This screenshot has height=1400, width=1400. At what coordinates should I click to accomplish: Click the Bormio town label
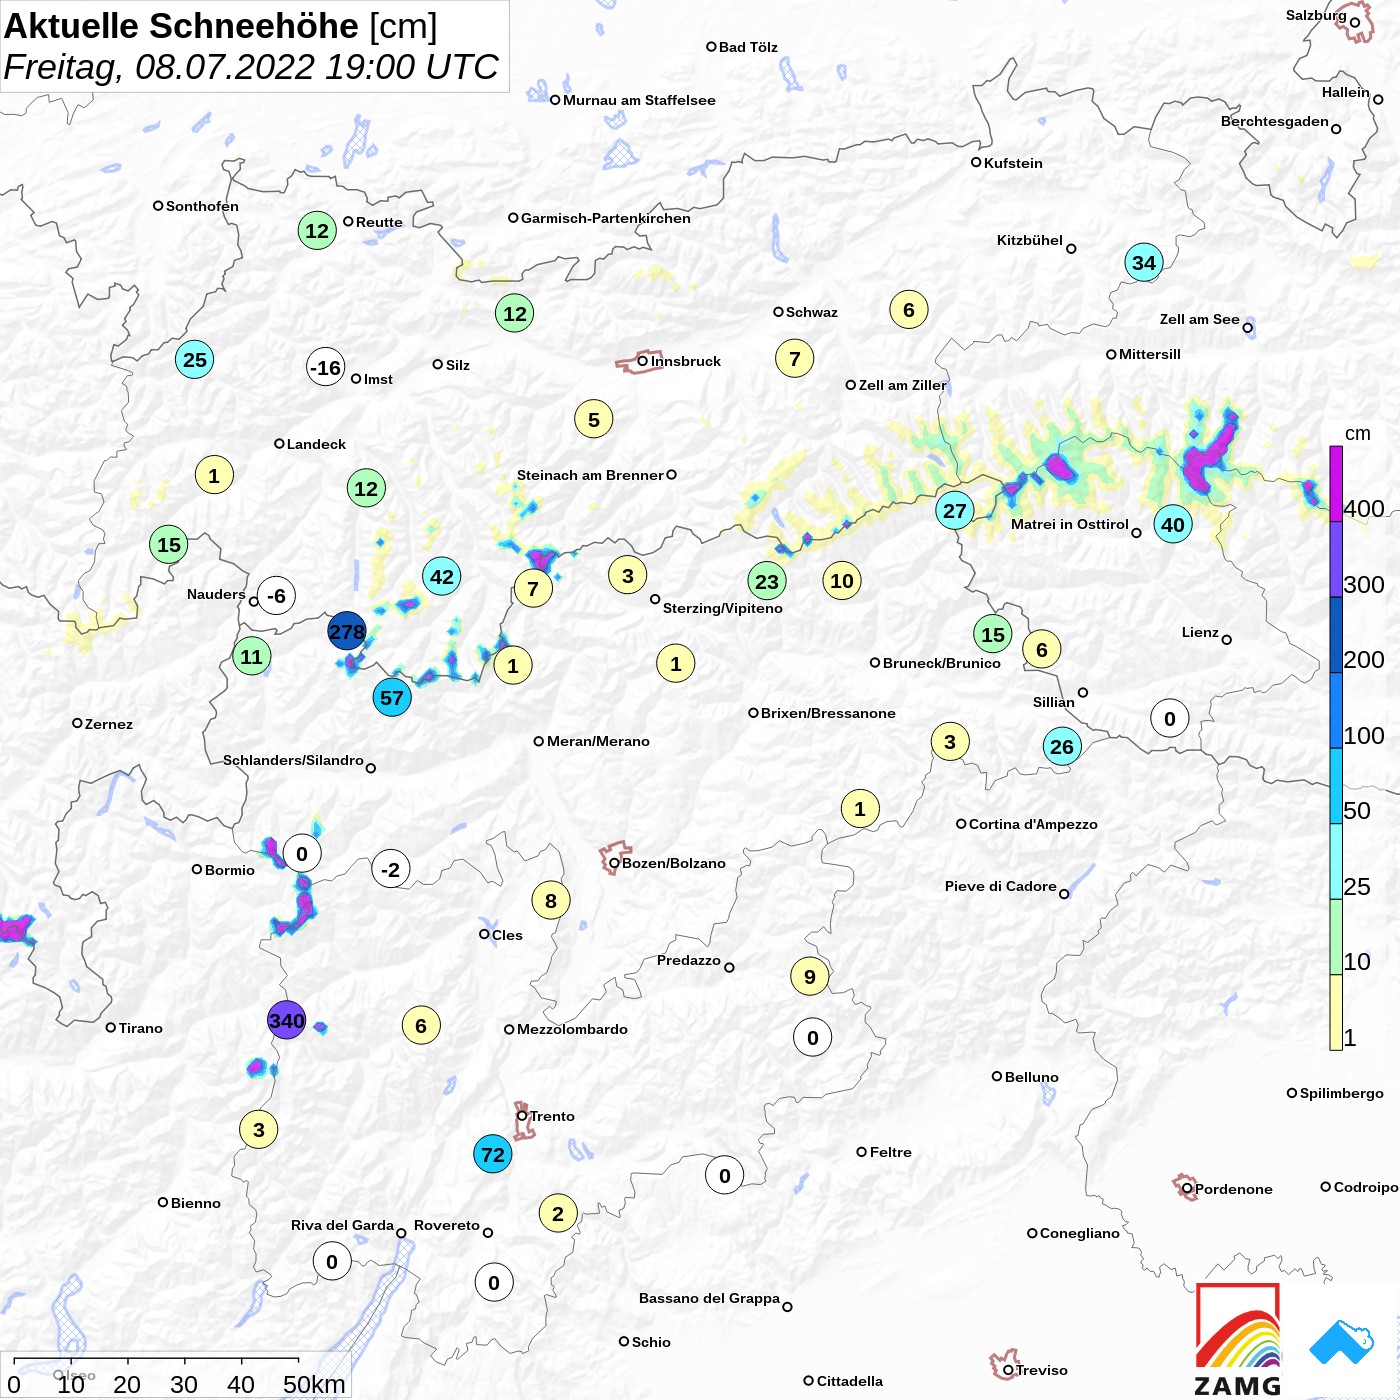coord(230,870)
